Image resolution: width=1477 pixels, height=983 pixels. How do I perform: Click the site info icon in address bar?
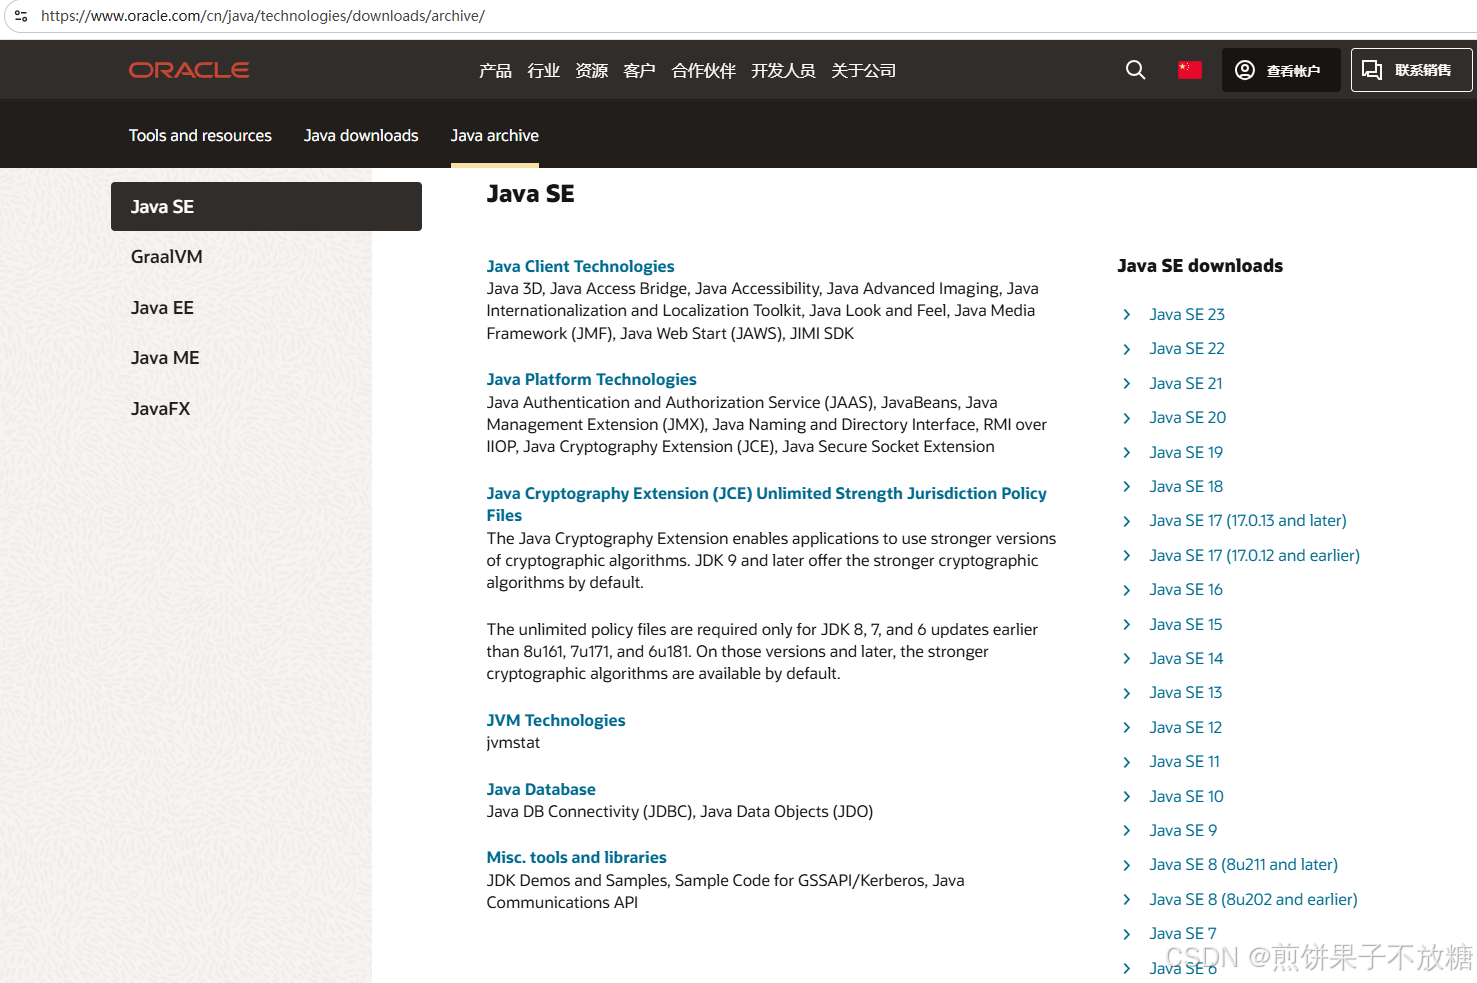[x=20, y=16]
